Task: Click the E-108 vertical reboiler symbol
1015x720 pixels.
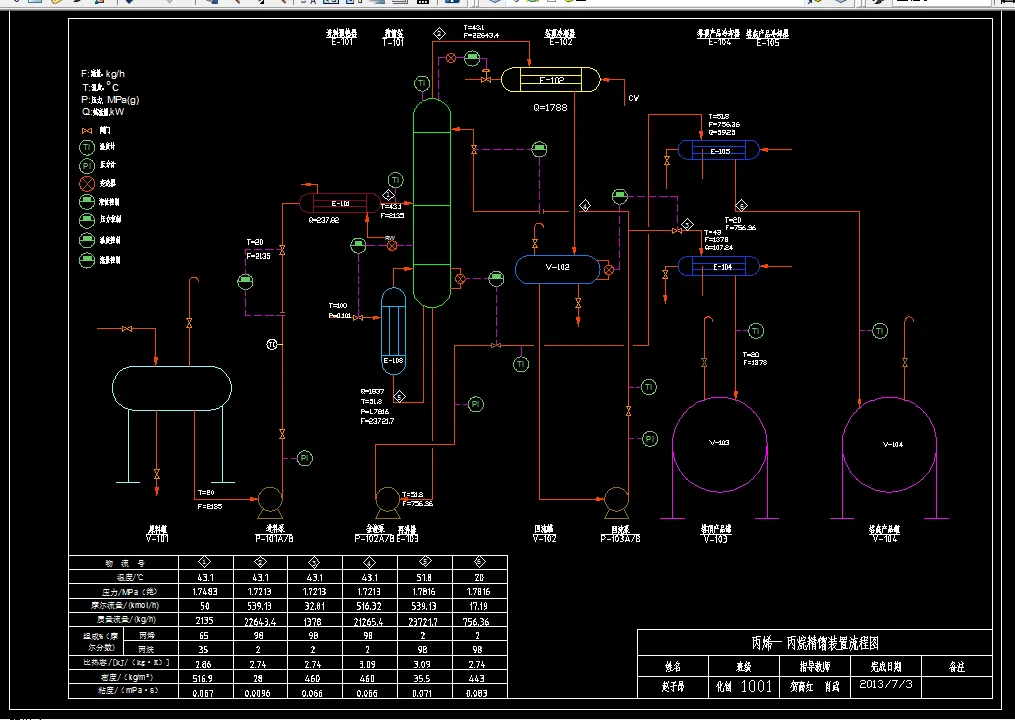Action: click(x=393, y=331)
